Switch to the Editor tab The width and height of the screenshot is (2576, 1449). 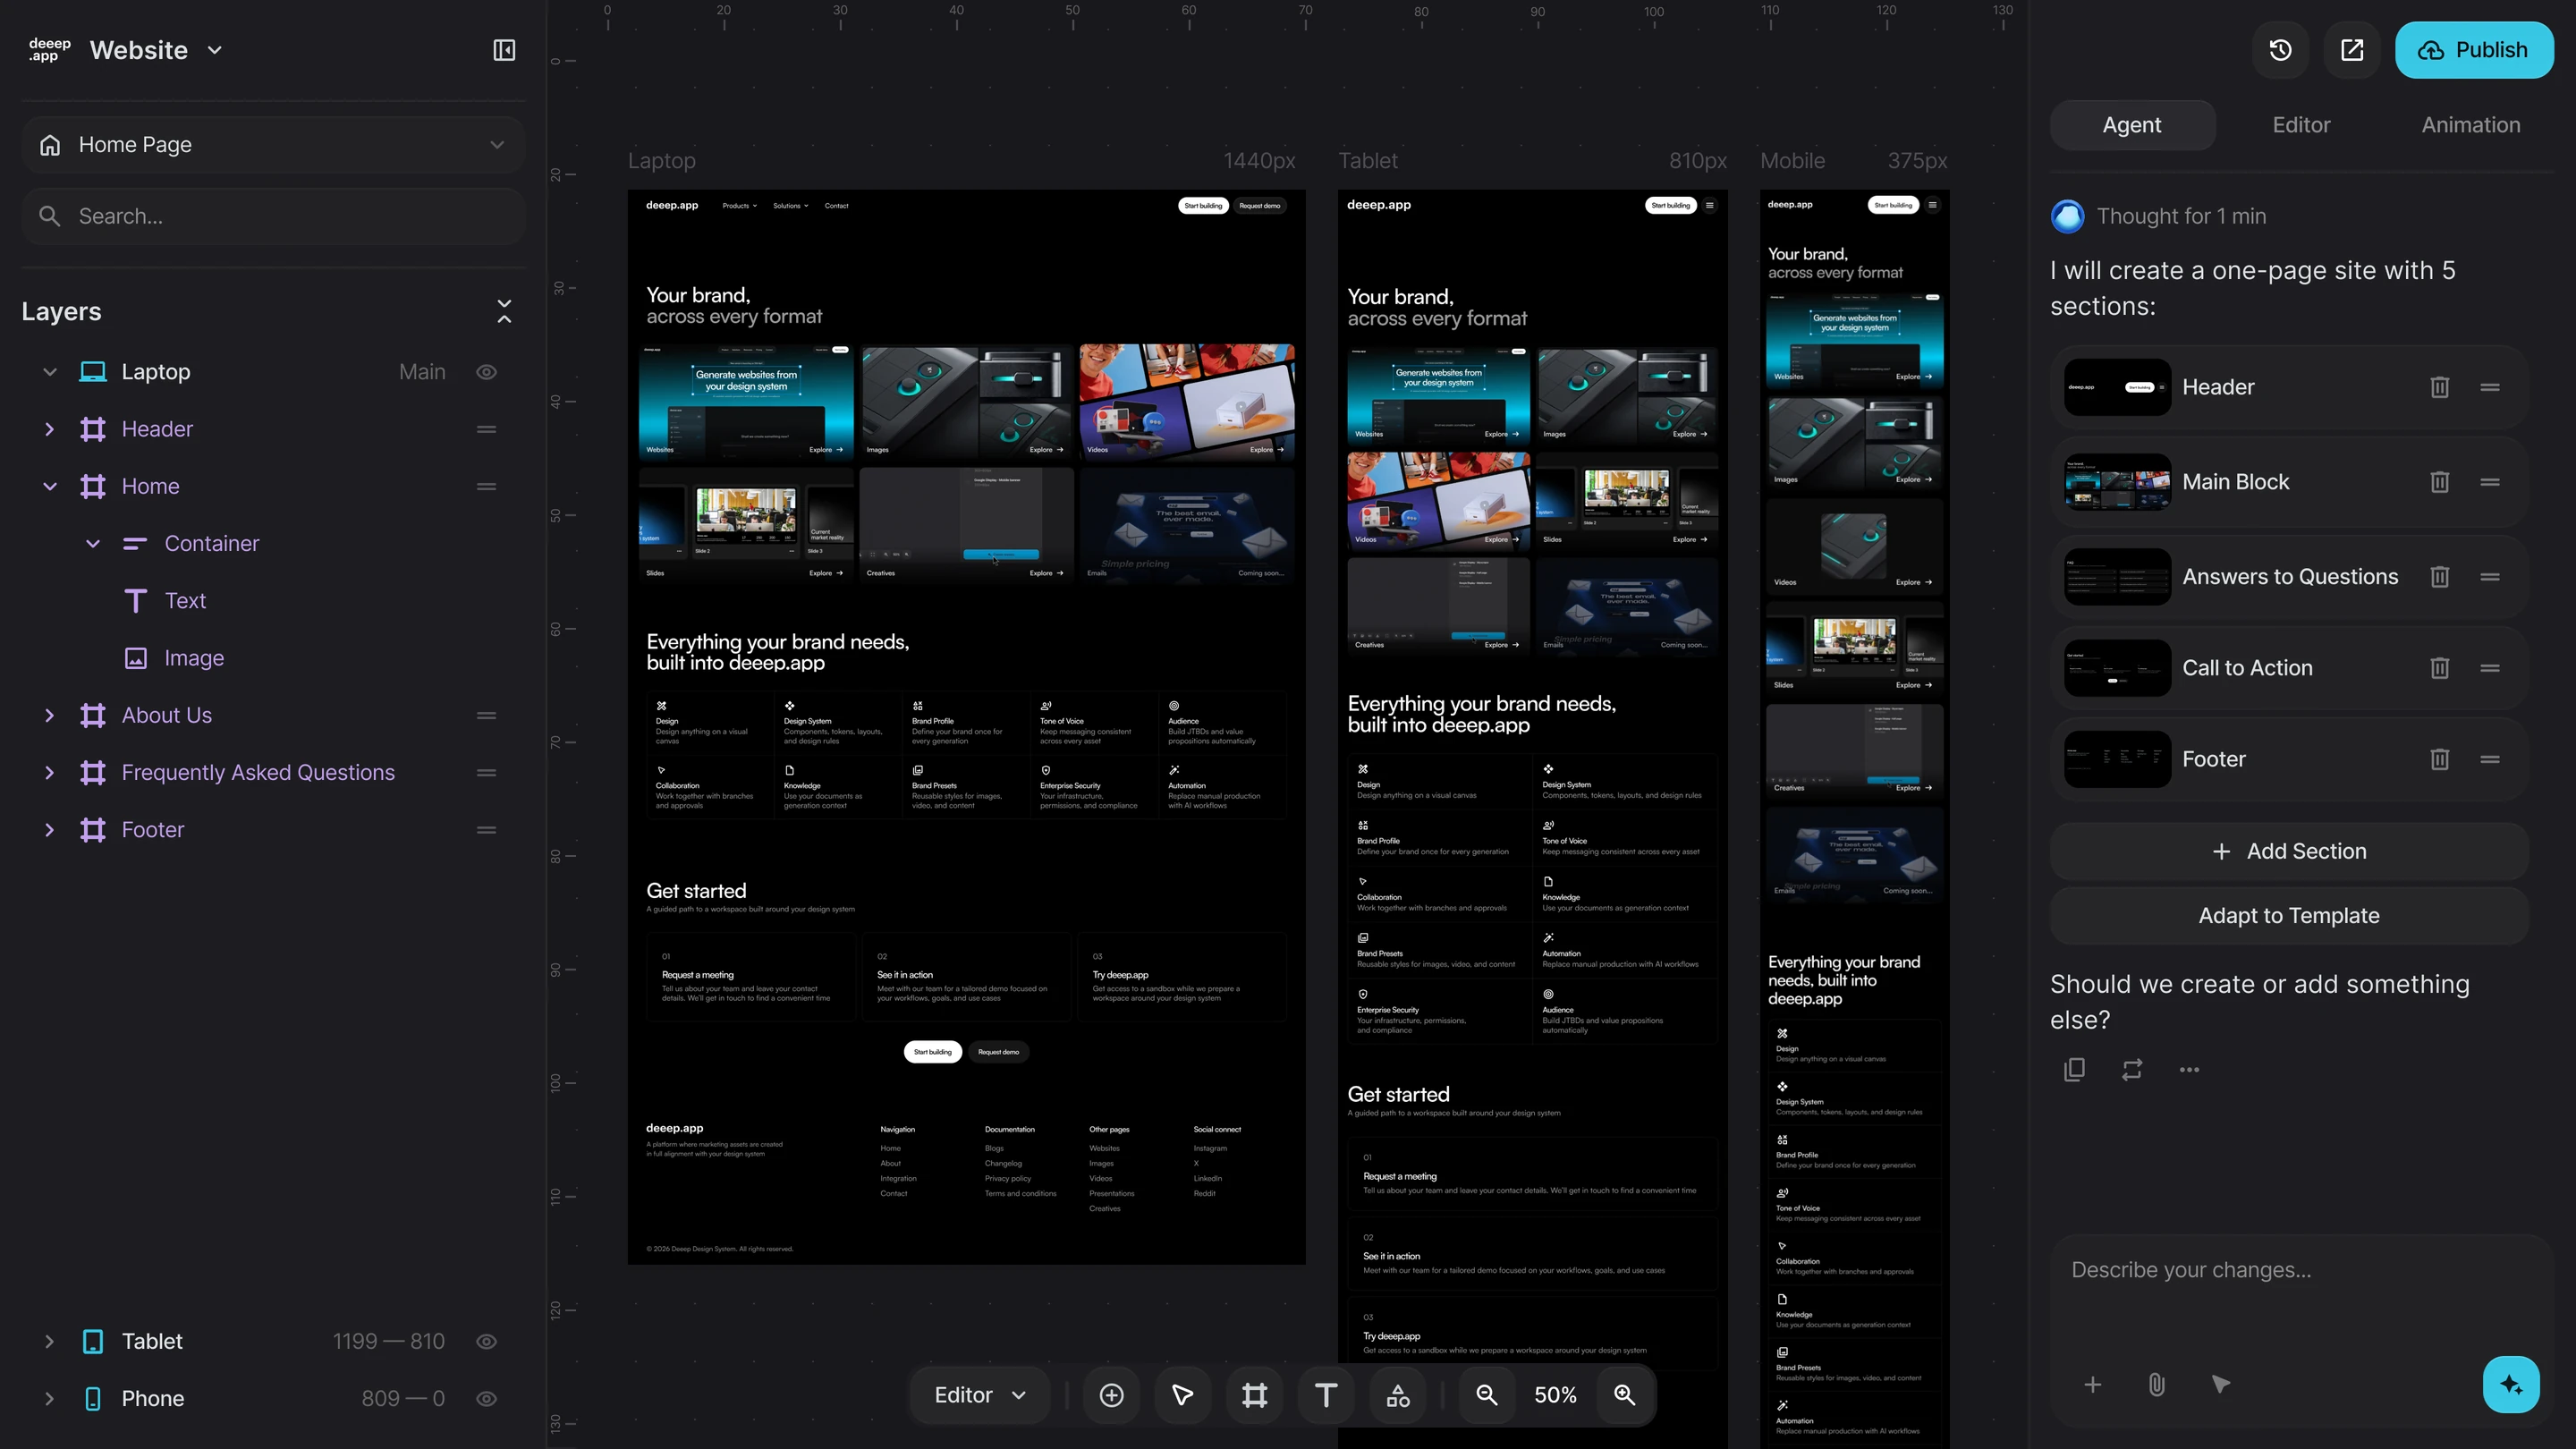[x=2301, y=125]
